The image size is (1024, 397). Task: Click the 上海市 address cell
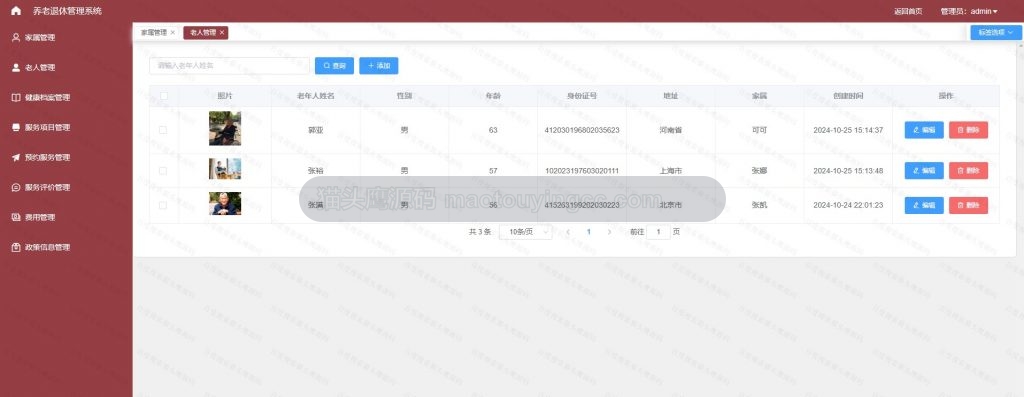click(x=671, y=170)
